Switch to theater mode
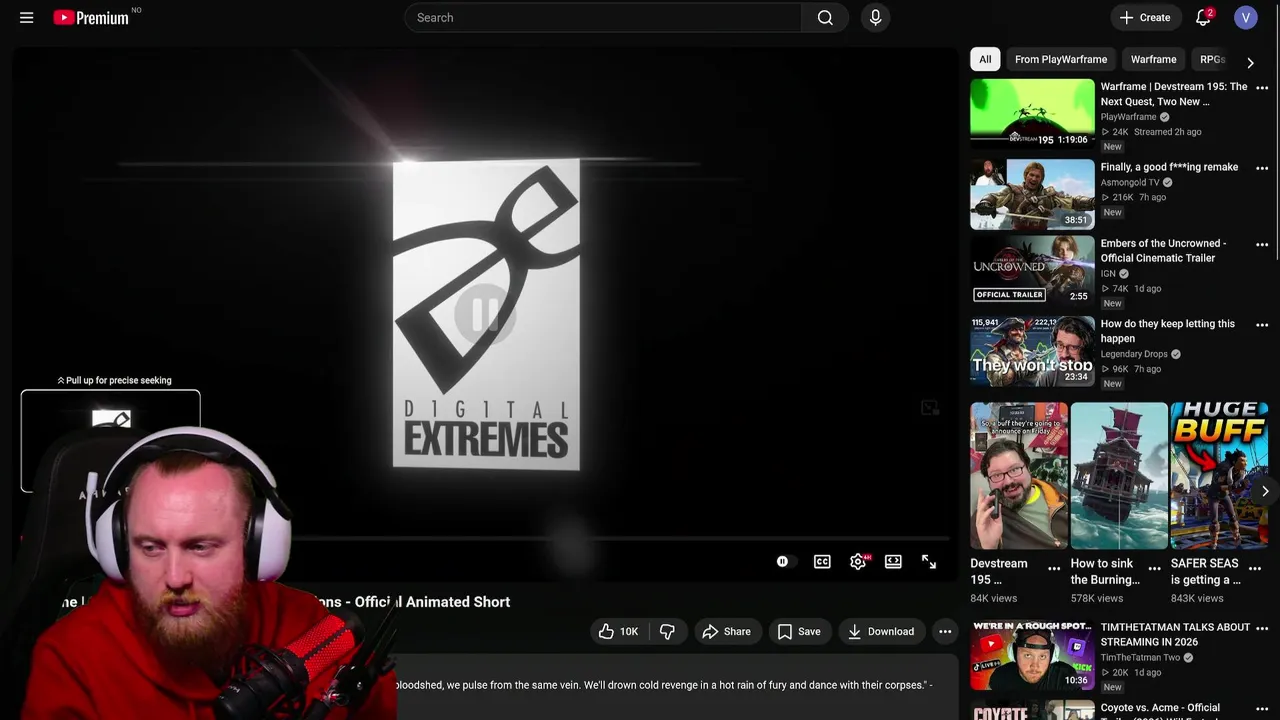The image size is (1280, 720). tap(893, 562)
